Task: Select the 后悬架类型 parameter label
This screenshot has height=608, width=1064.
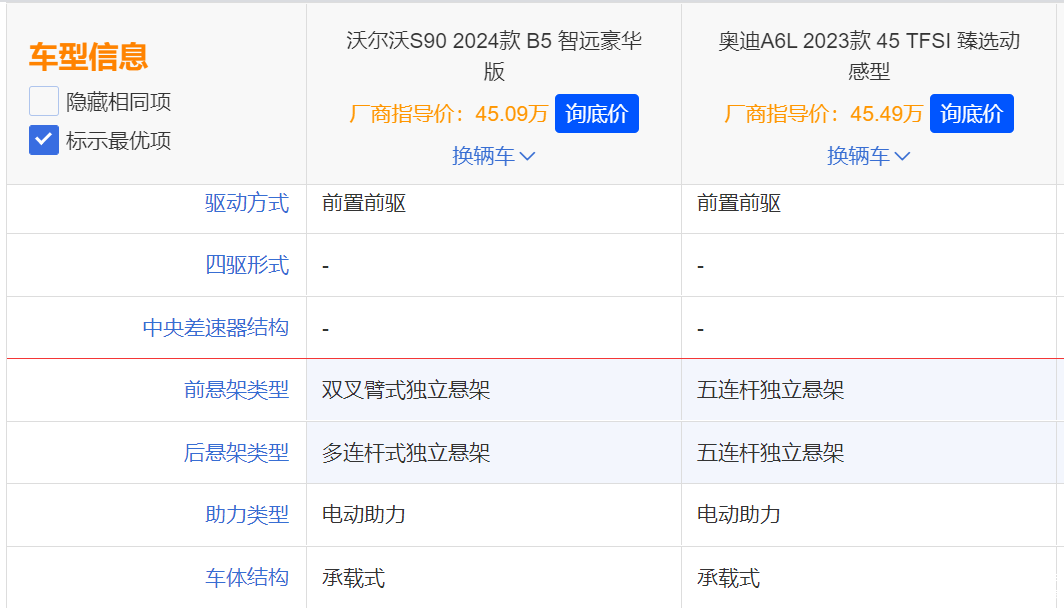Action: click(236, 453)
